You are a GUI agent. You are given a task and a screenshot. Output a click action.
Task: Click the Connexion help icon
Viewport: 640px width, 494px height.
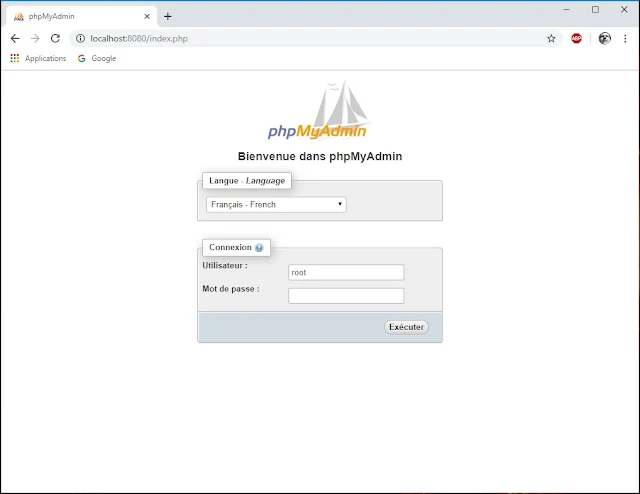(x=259, y=247)
